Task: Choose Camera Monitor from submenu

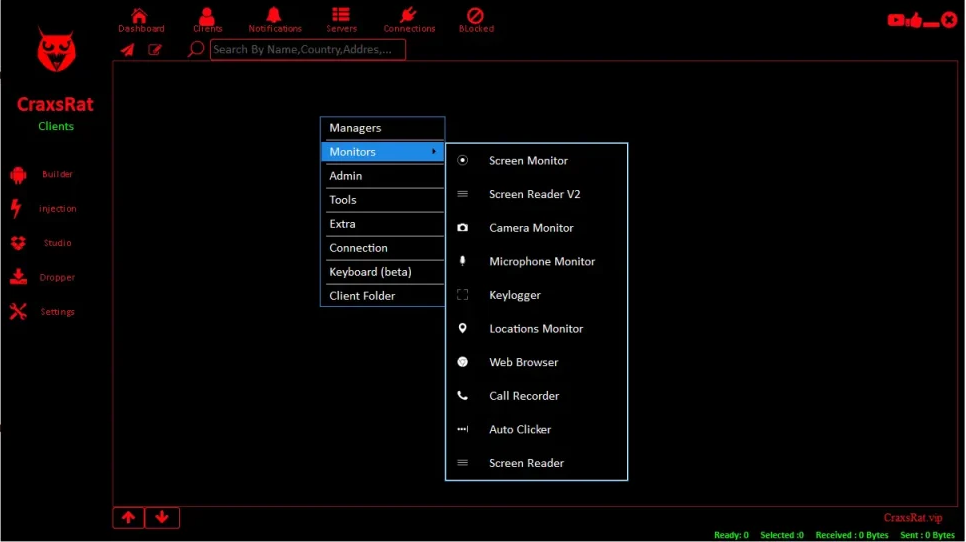Action: (536, 228)
